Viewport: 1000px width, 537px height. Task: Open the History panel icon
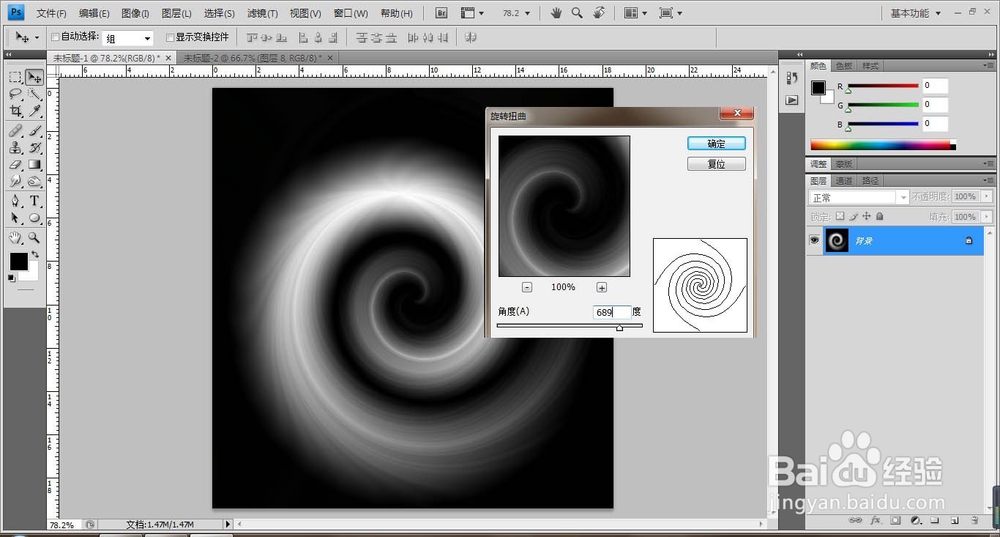791,78
